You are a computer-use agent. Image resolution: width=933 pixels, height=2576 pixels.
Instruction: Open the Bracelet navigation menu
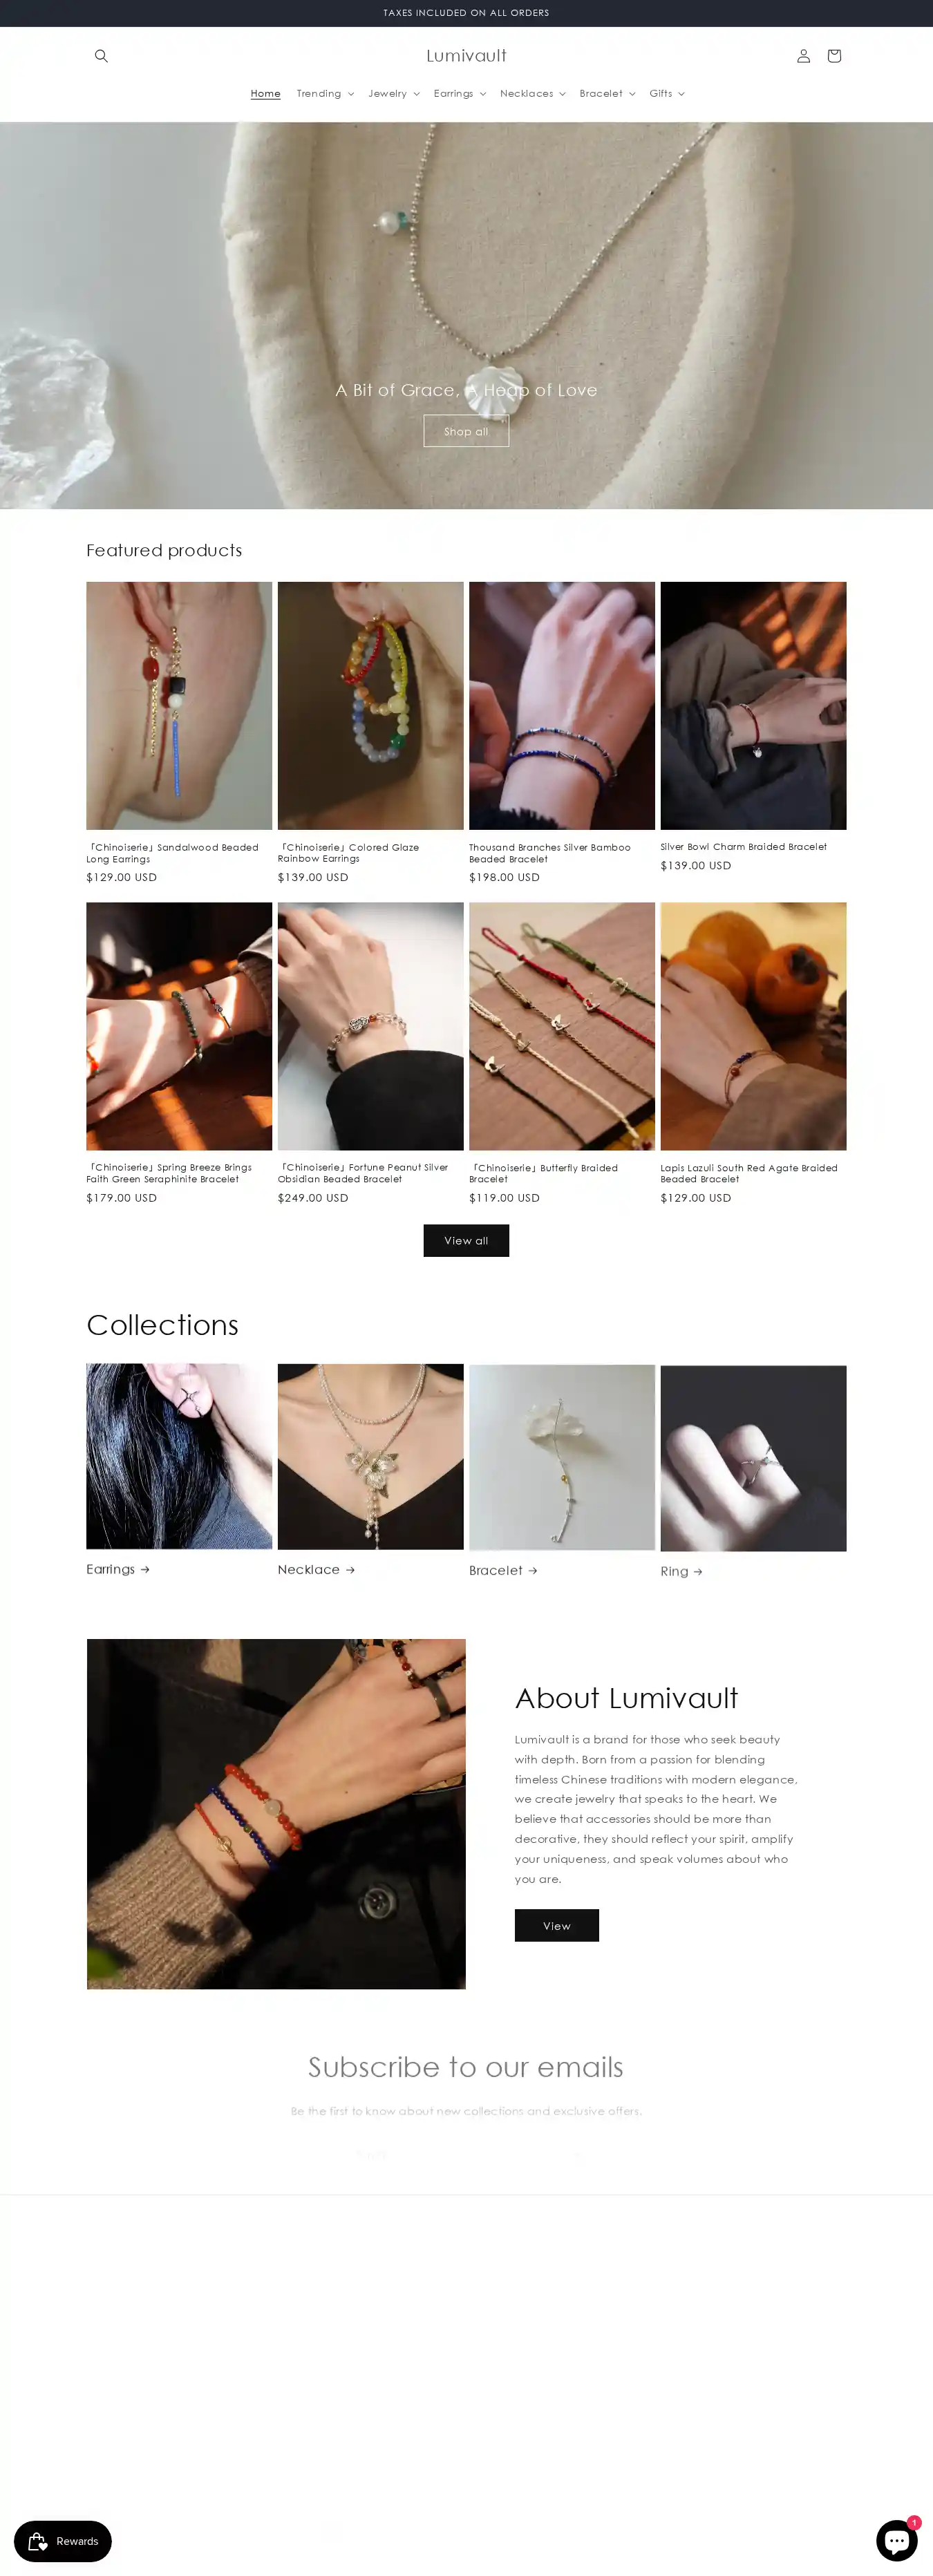[607, 93]
